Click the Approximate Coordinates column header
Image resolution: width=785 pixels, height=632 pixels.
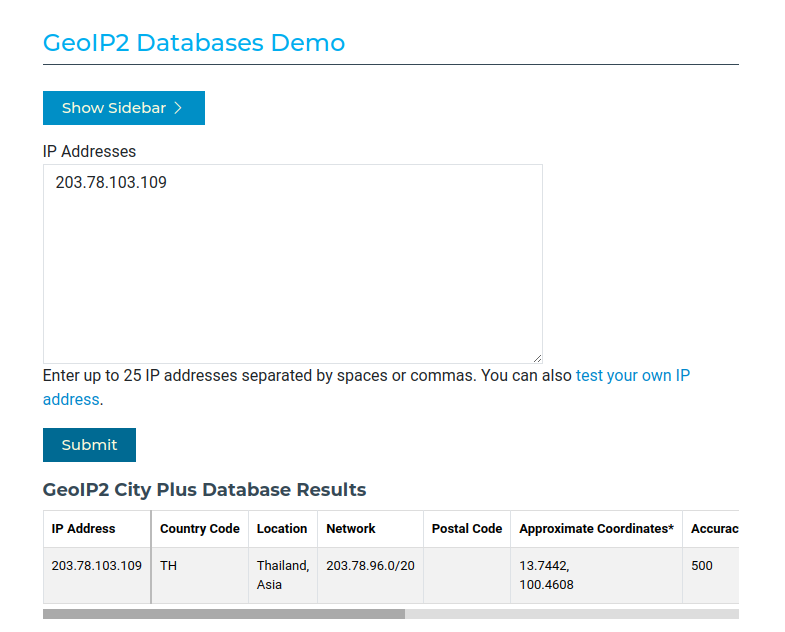pos(596,529)
